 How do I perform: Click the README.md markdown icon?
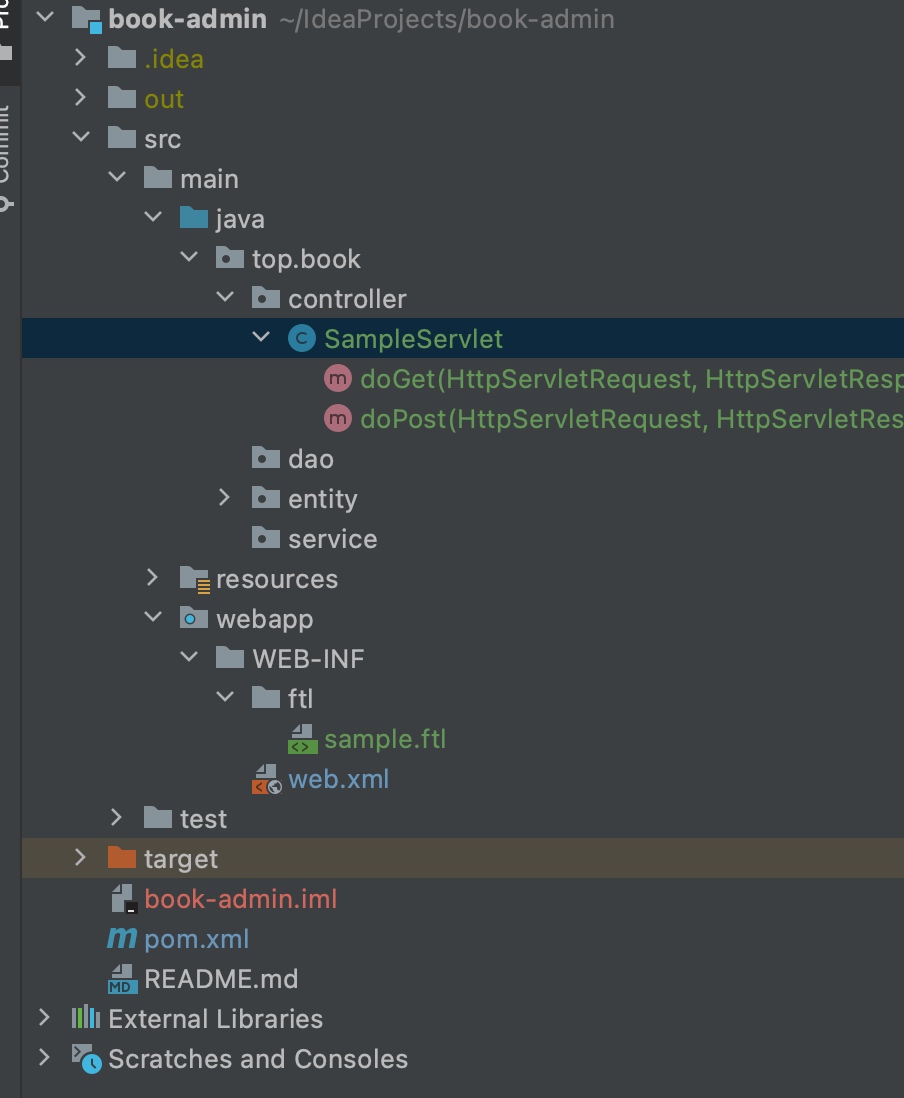tap(122, 979)
